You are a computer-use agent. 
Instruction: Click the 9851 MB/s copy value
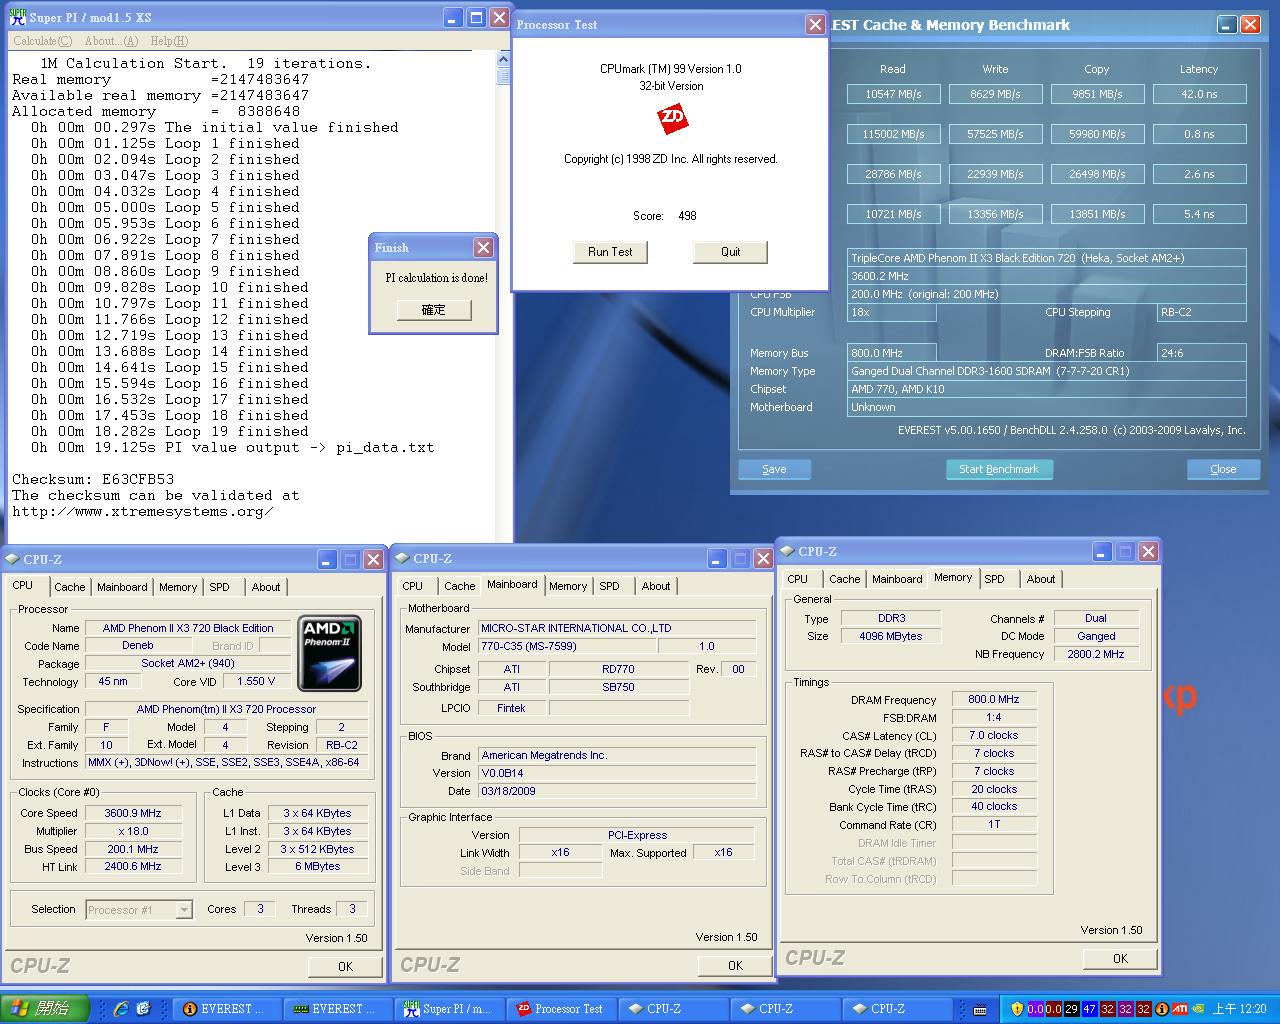tap(1098, 94)
